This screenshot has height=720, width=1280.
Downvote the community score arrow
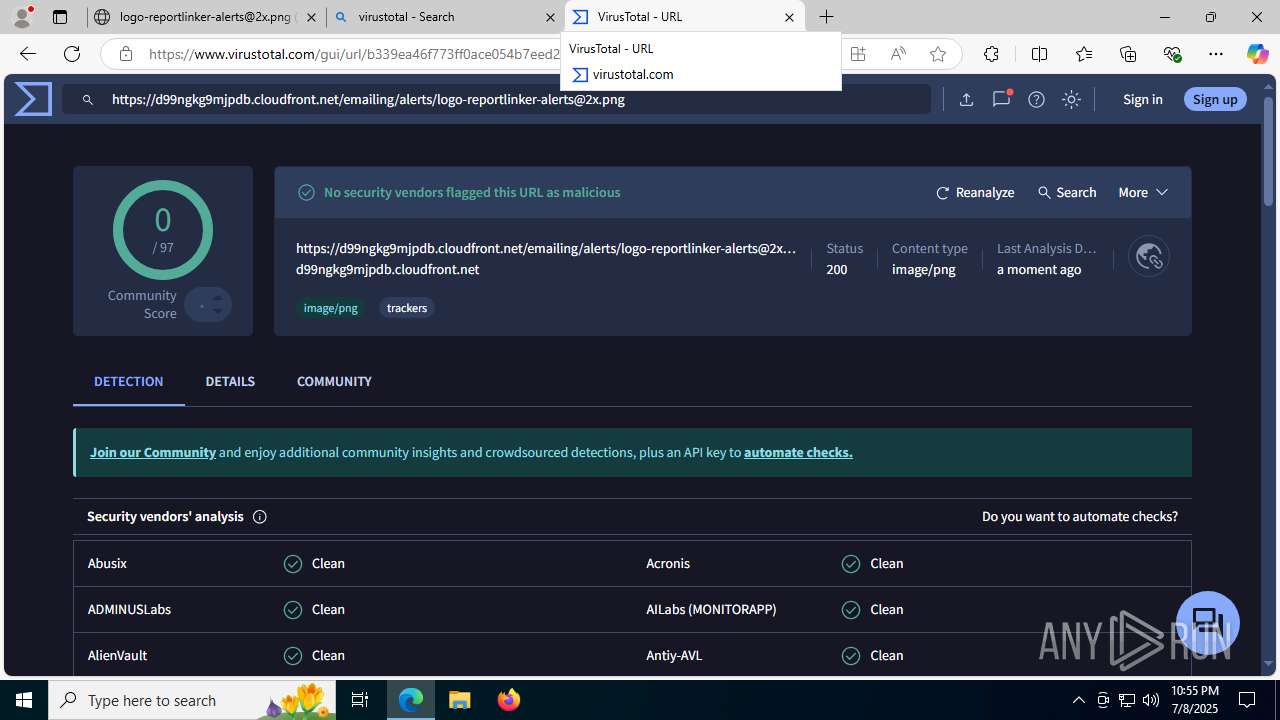[218, 311]
